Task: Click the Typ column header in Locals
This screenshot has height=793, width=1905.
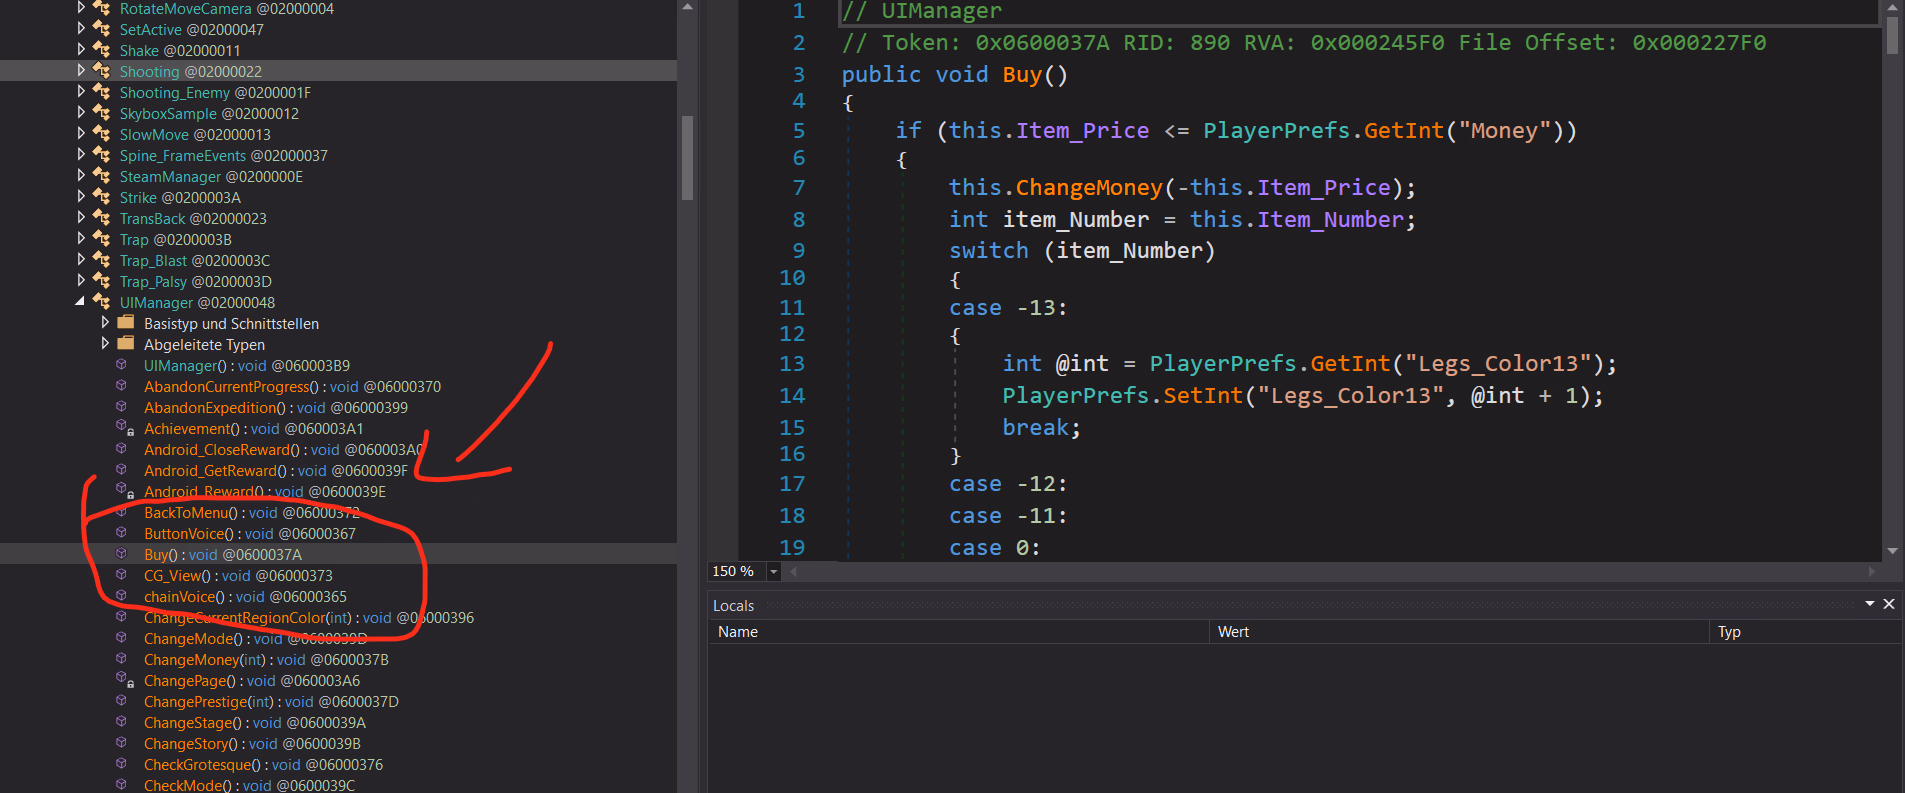Action: click(x=1729, y=632)
